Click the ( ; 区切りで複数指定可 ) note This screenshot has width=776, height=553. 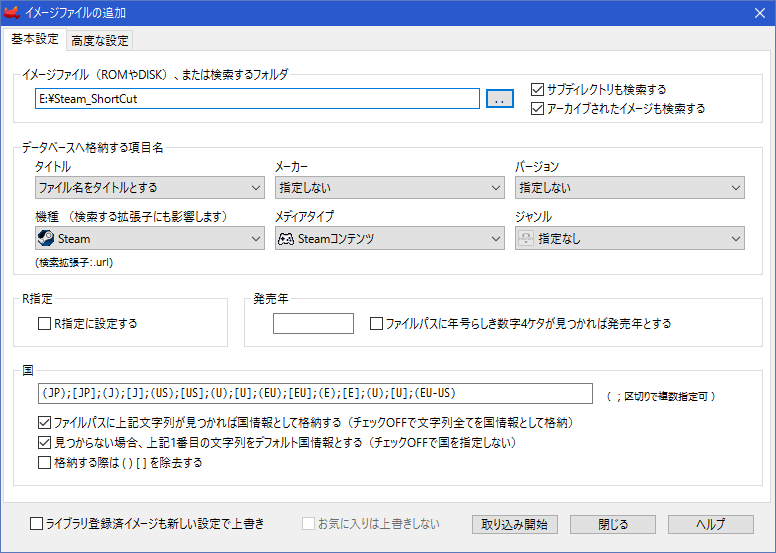pos(661,396)
